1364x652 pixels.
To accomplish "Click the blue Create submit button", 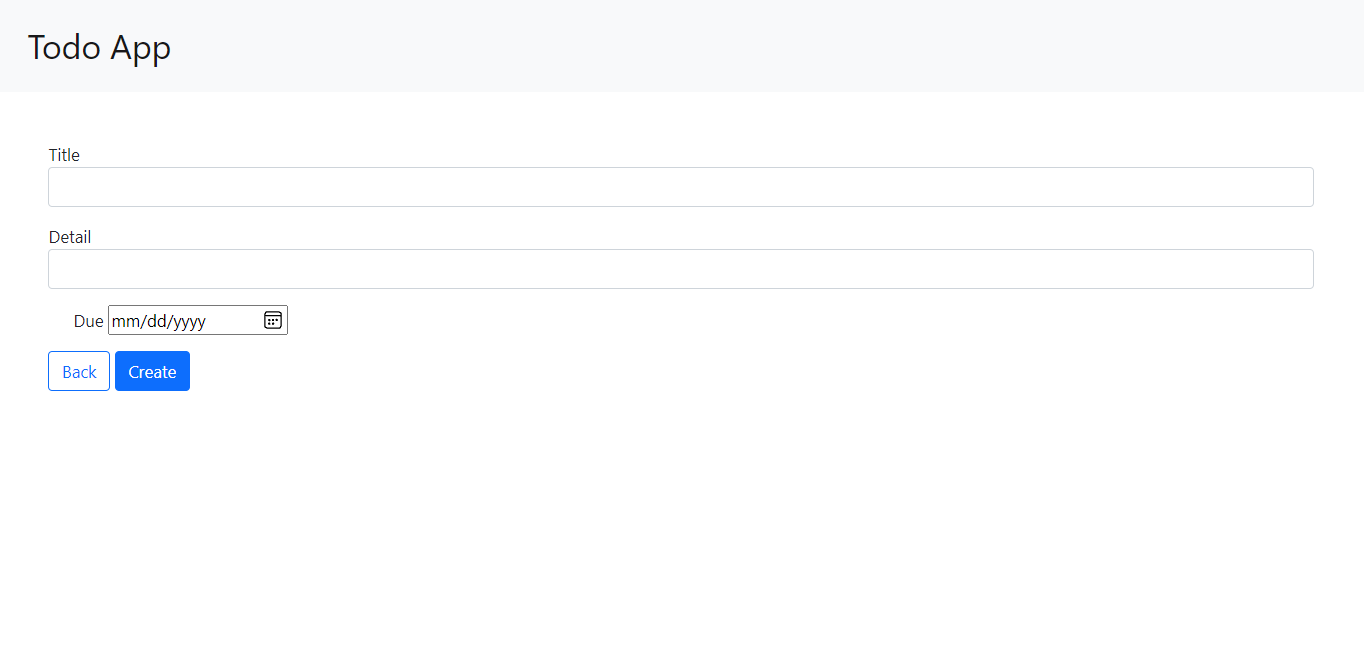I will 152,371.
